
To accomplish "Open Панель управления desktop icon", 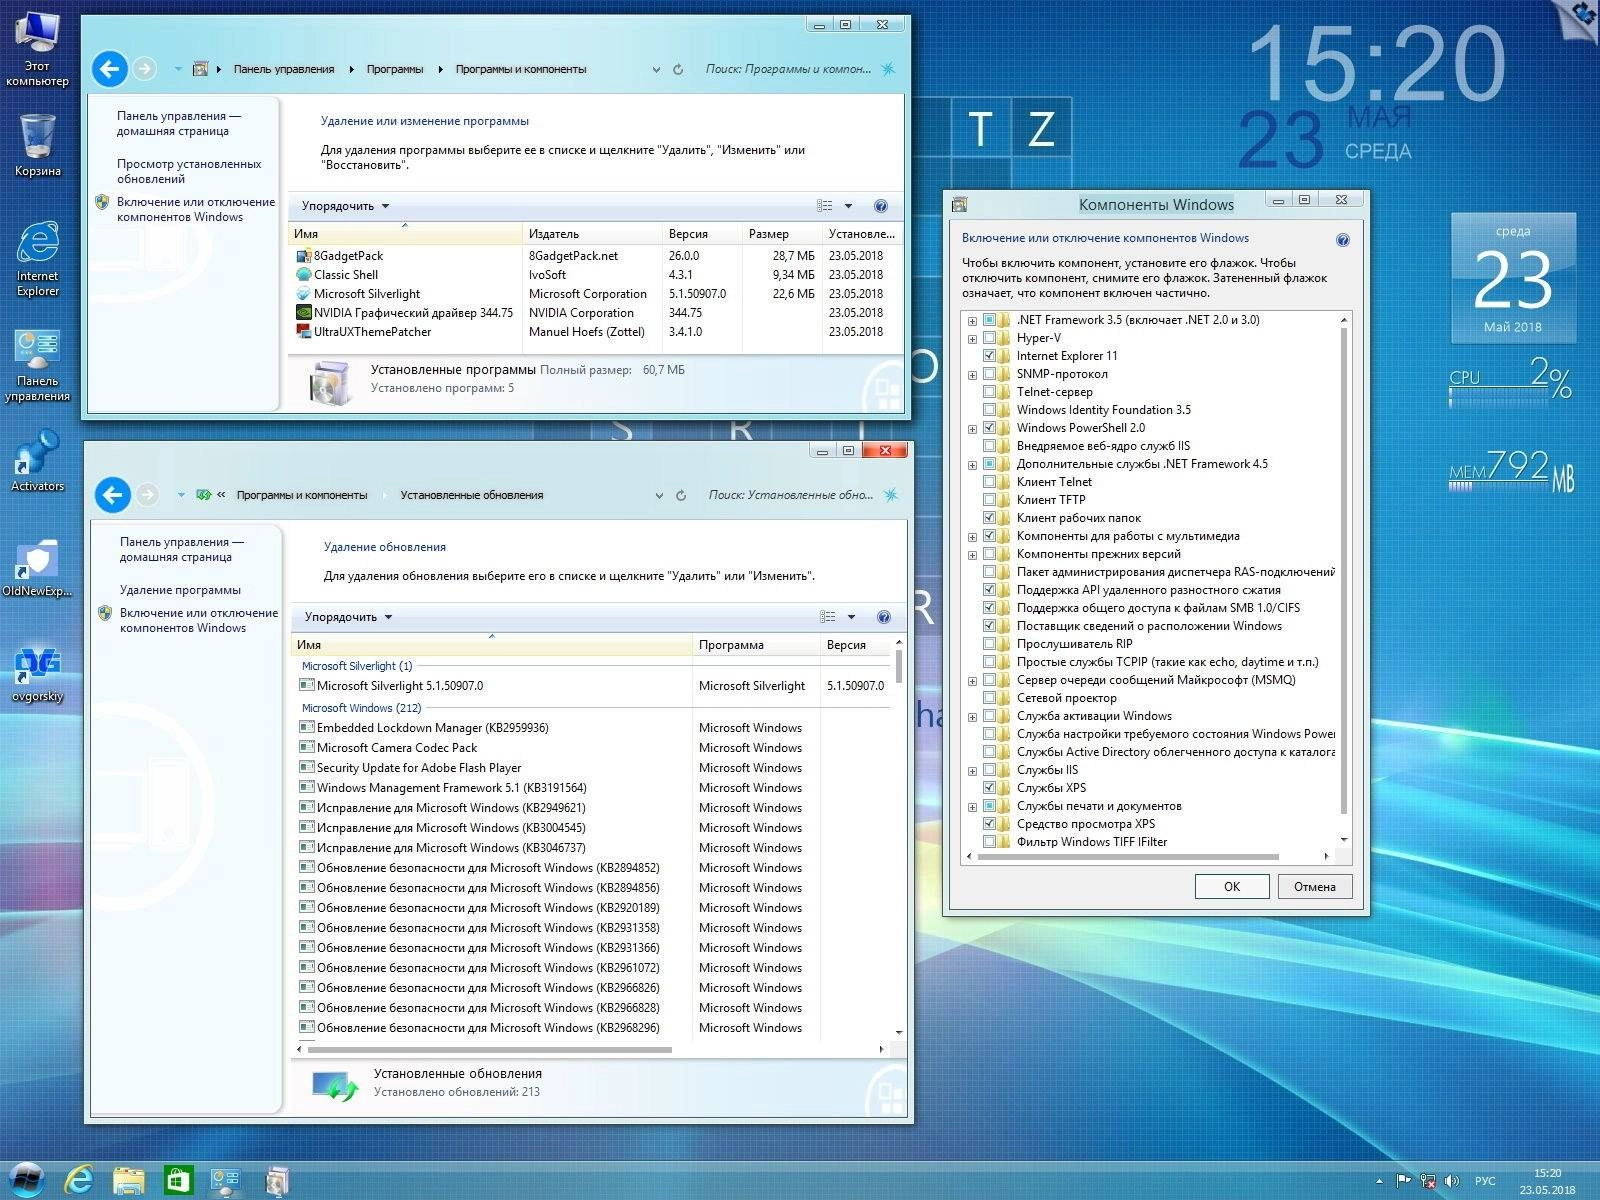I will [x=37, y=364].
